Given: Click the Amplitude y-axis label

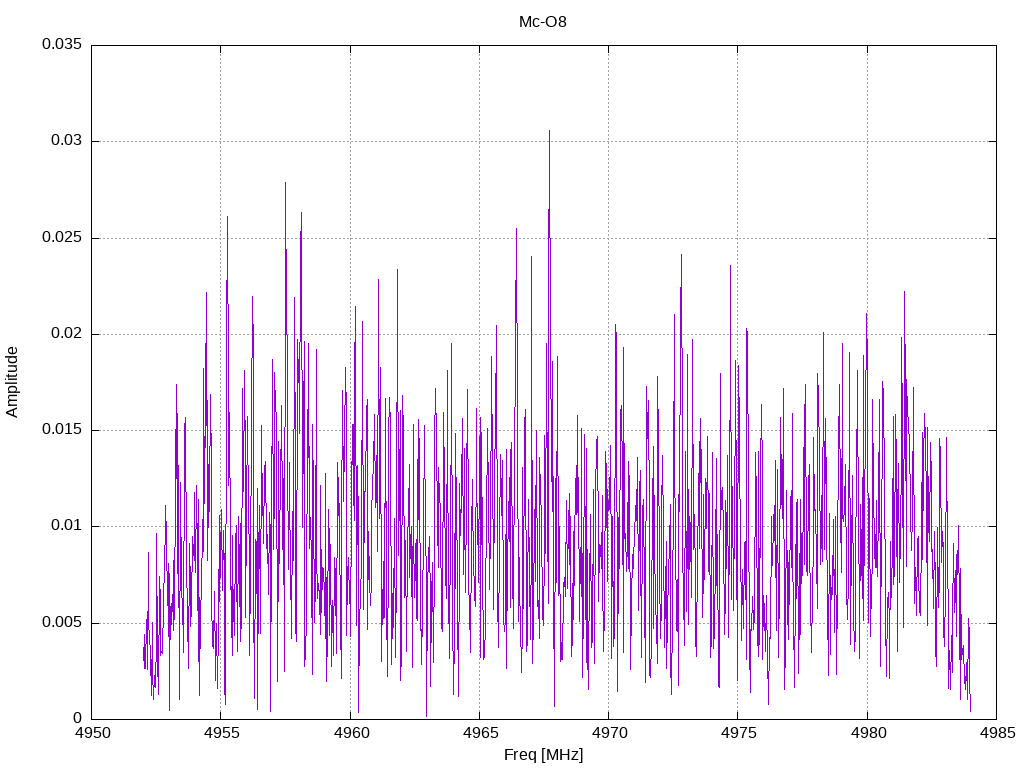Looking at the screenshot, I should click(x=12, y=382).
